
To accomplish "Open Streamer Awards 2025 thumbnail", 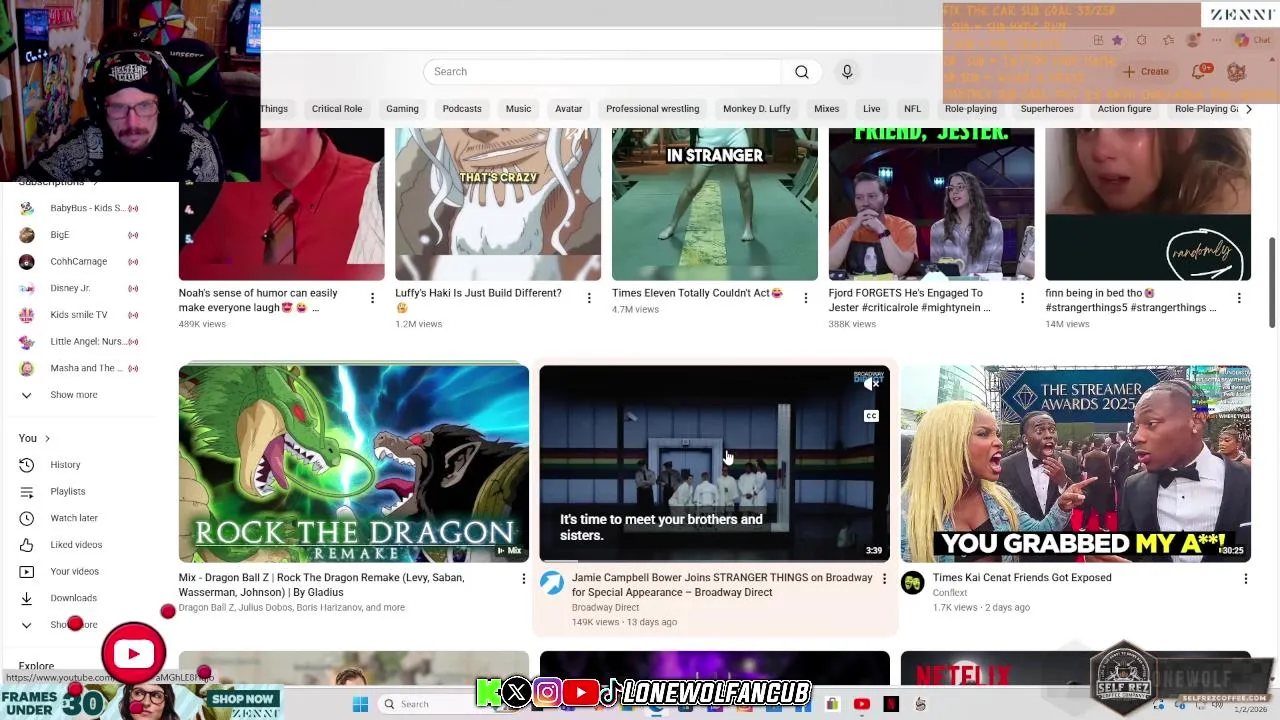I will click(x=1075, y=464).
